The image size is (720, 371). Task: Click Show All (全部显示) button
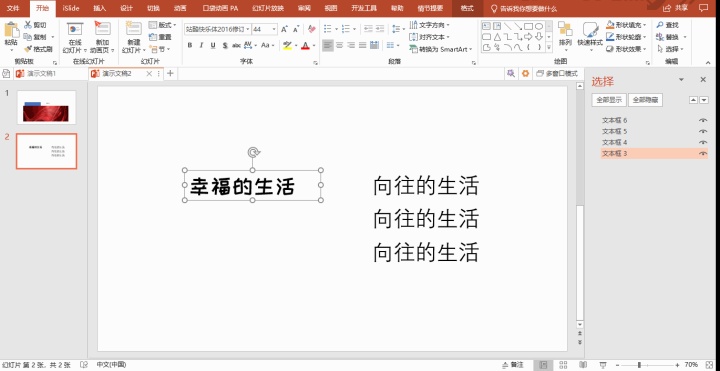click(x=609, y=100)
